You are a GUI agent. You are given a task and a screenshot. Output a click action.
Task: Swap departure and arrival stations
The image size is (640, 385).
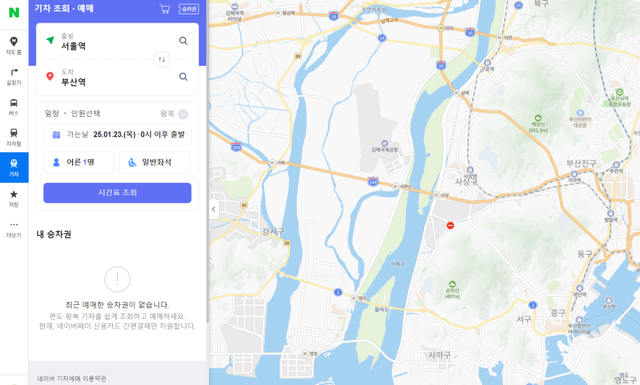point(162,59)
